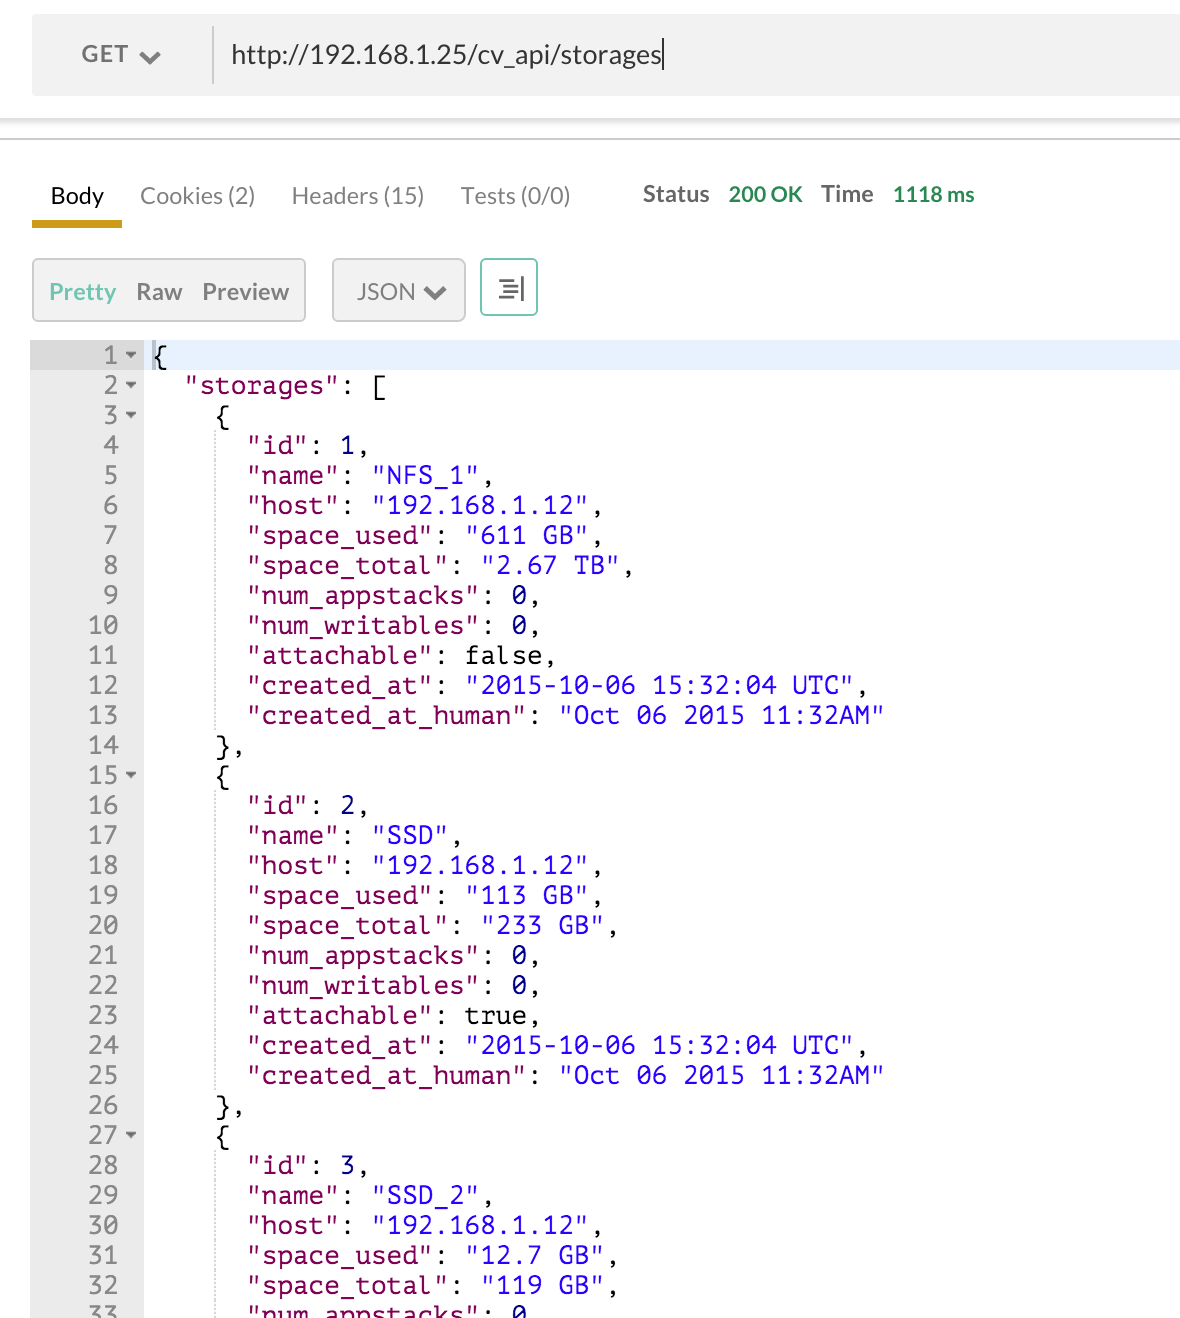Open the Tests (0/0) tab

click(x=515, y=196)
